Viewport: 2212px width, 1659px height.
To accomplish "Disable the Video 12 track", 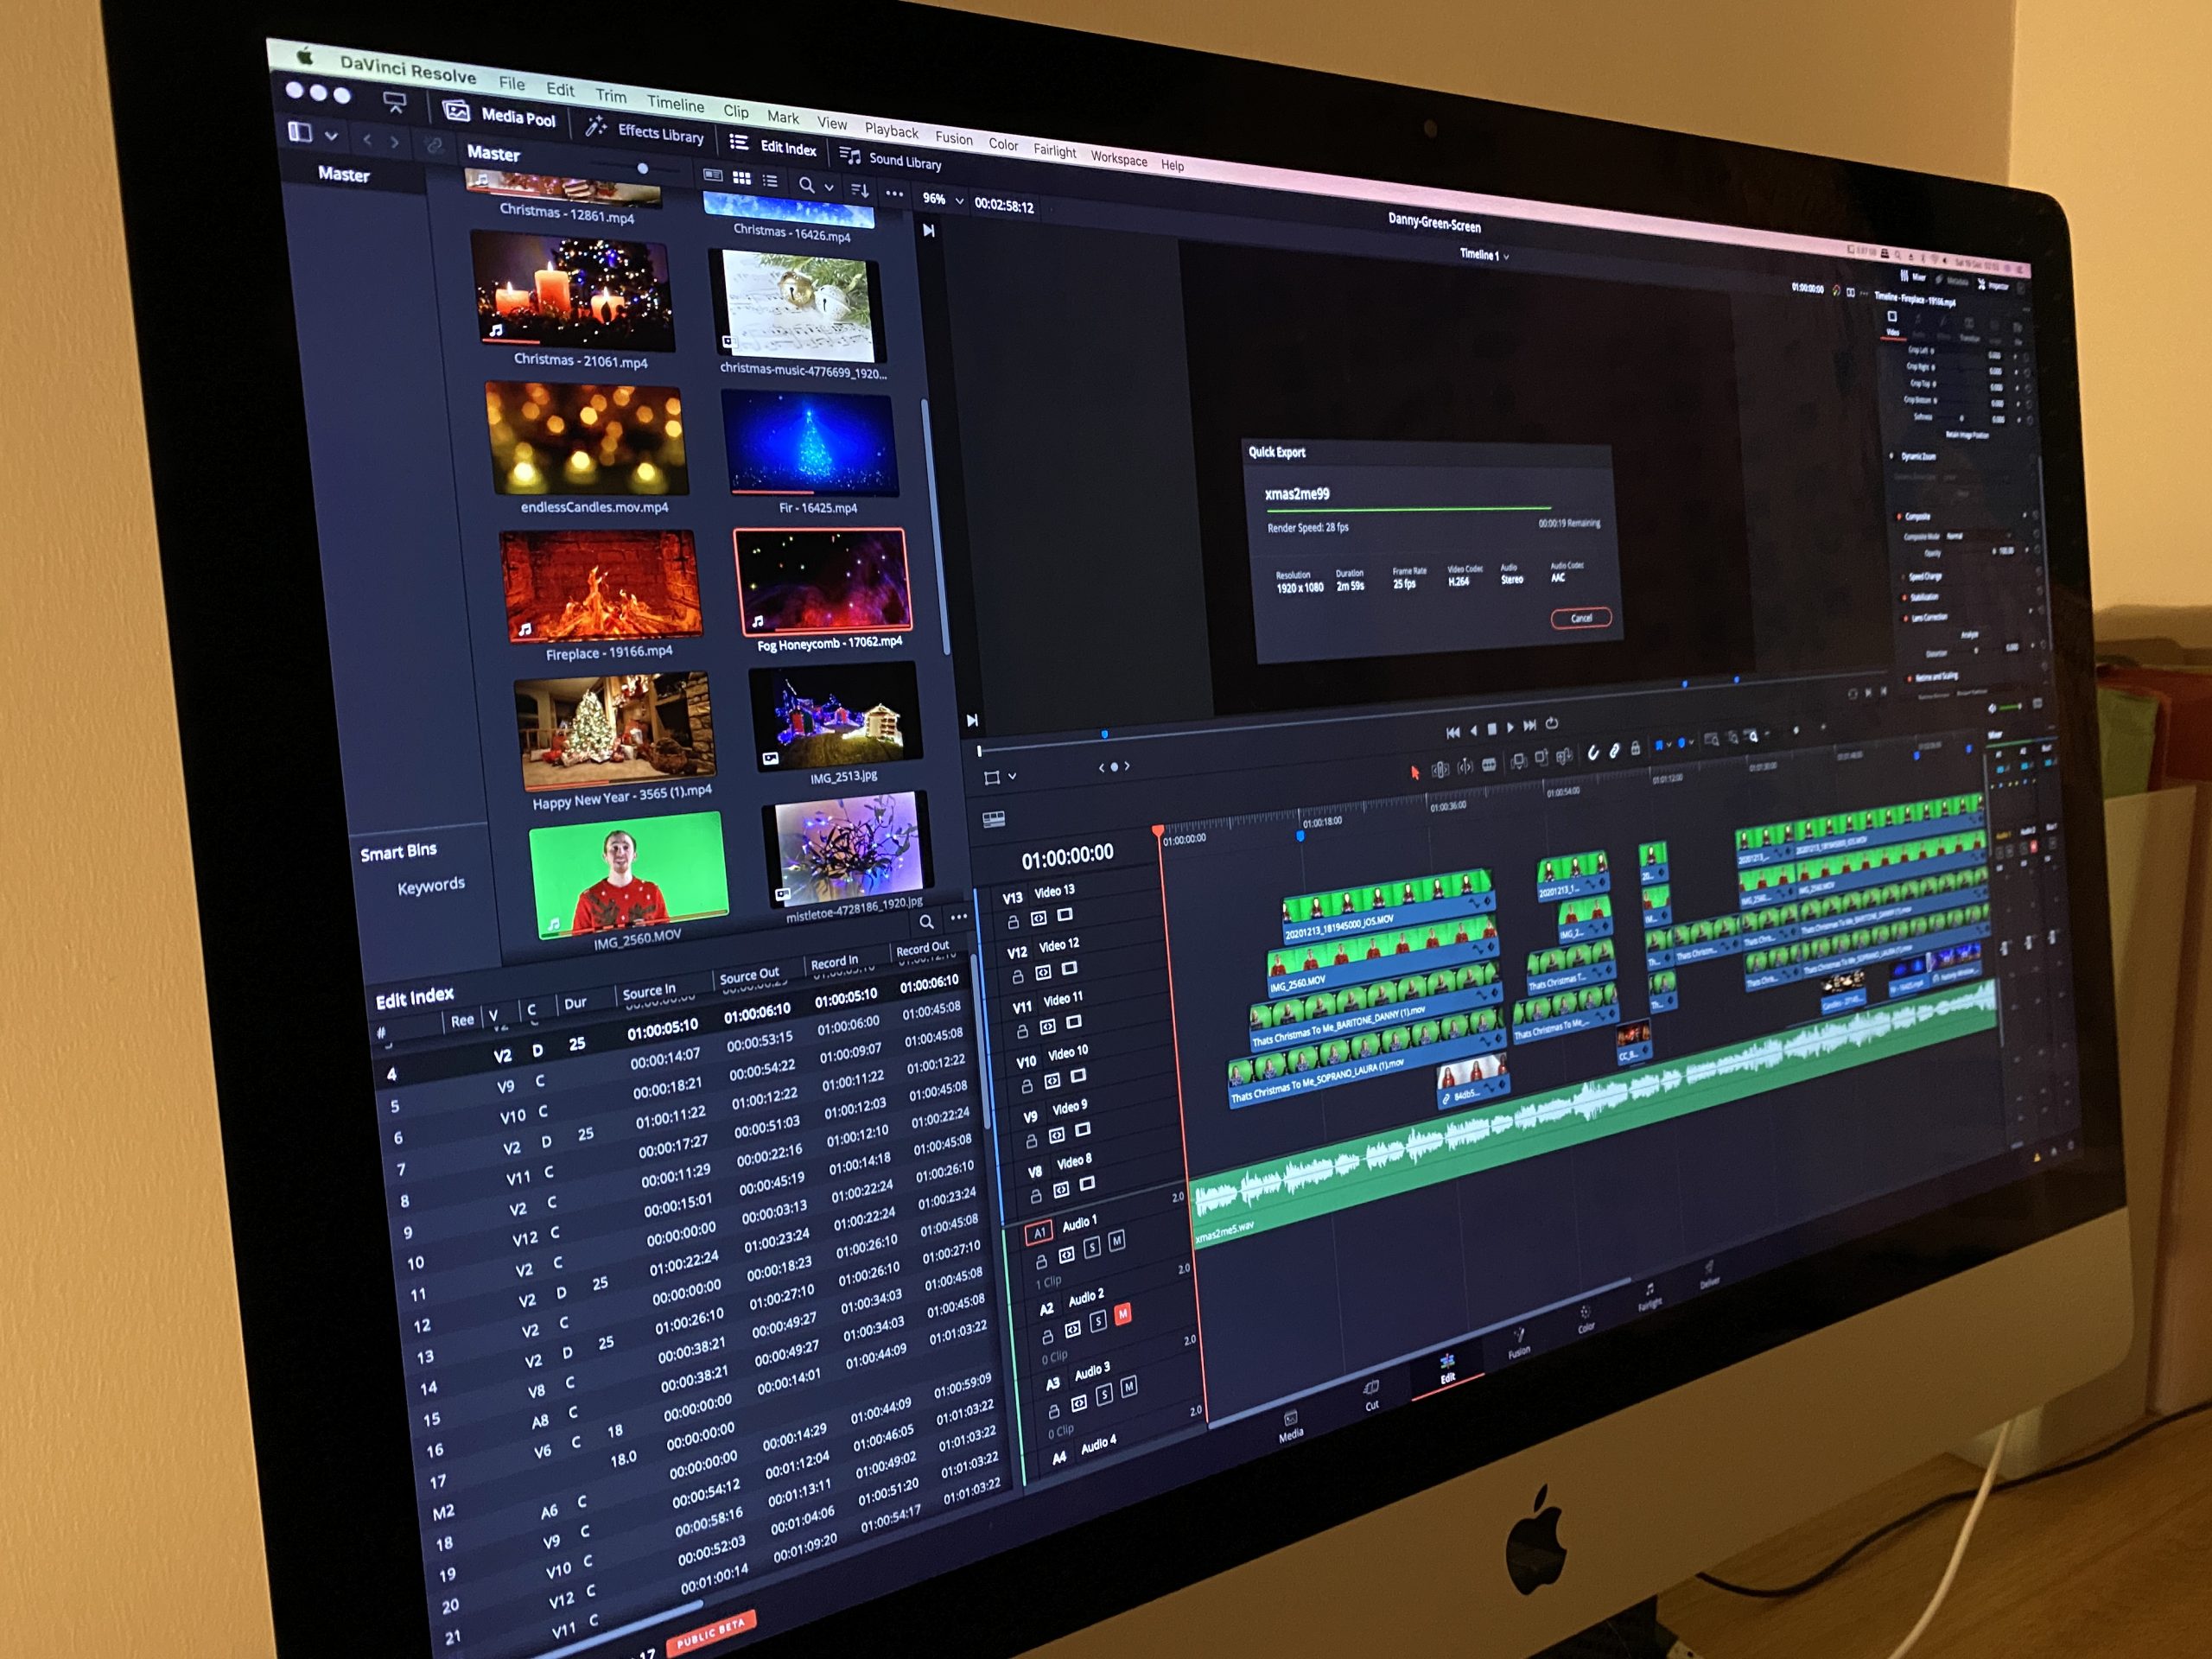I will point(1069,968).
